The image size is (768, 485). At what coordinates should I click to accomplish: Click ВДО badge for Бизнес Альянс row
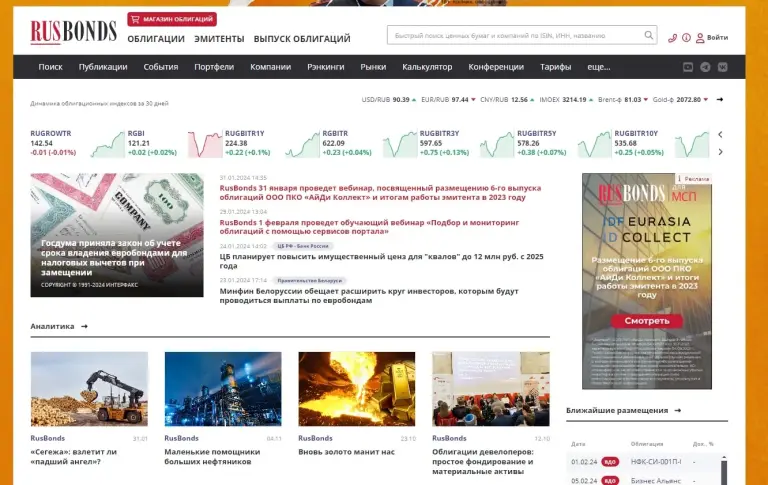pyautogui.click(x=610, y=481)
